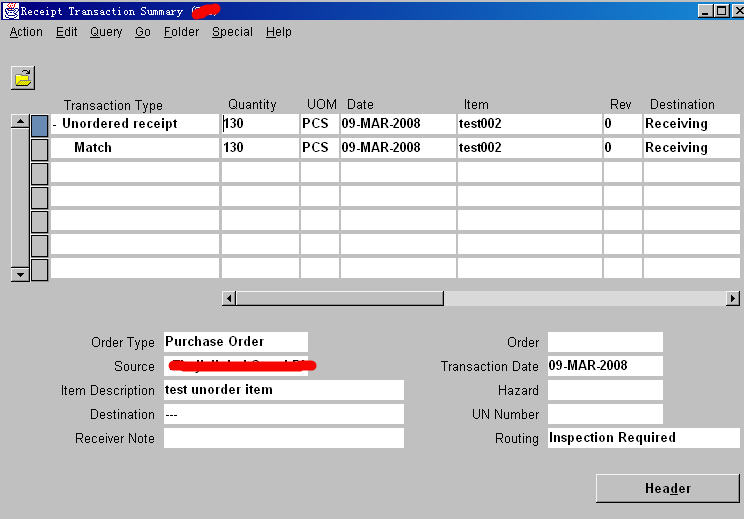The height and width of the screenshot is (519, 744).
Task: Click the Routing field Inspection Required
Action: [x=644, y=438]
